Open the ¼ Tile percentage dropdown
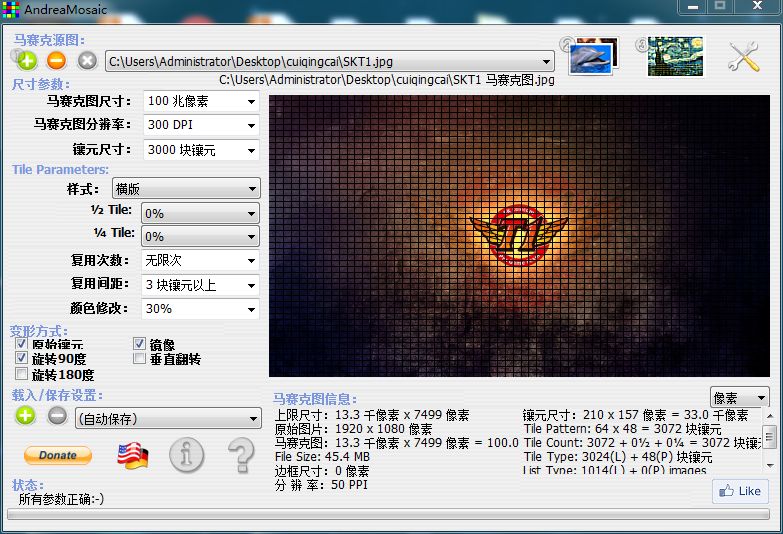This screenshot has width=783, height=534. click(x=200, y=236)
